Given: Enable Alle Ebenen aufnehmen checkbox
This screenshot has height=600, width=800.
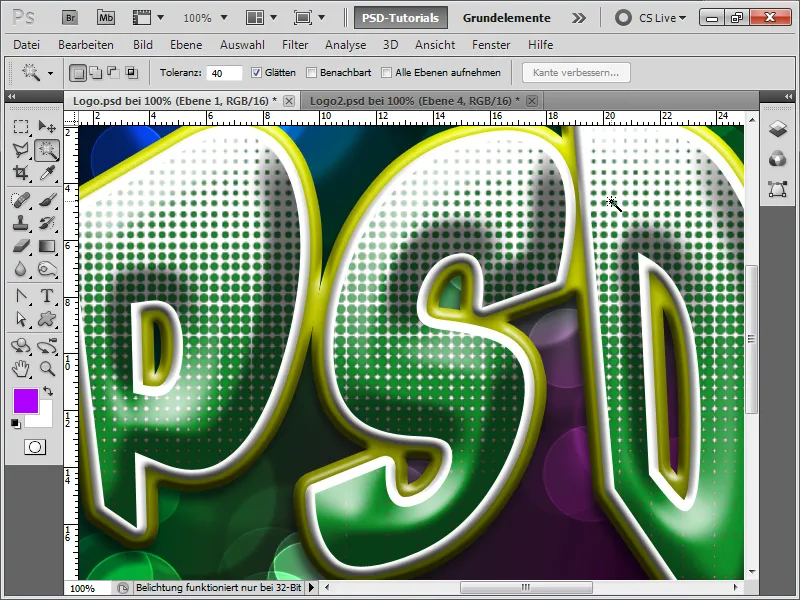Looking at the screenshot, I should (387, 73).
